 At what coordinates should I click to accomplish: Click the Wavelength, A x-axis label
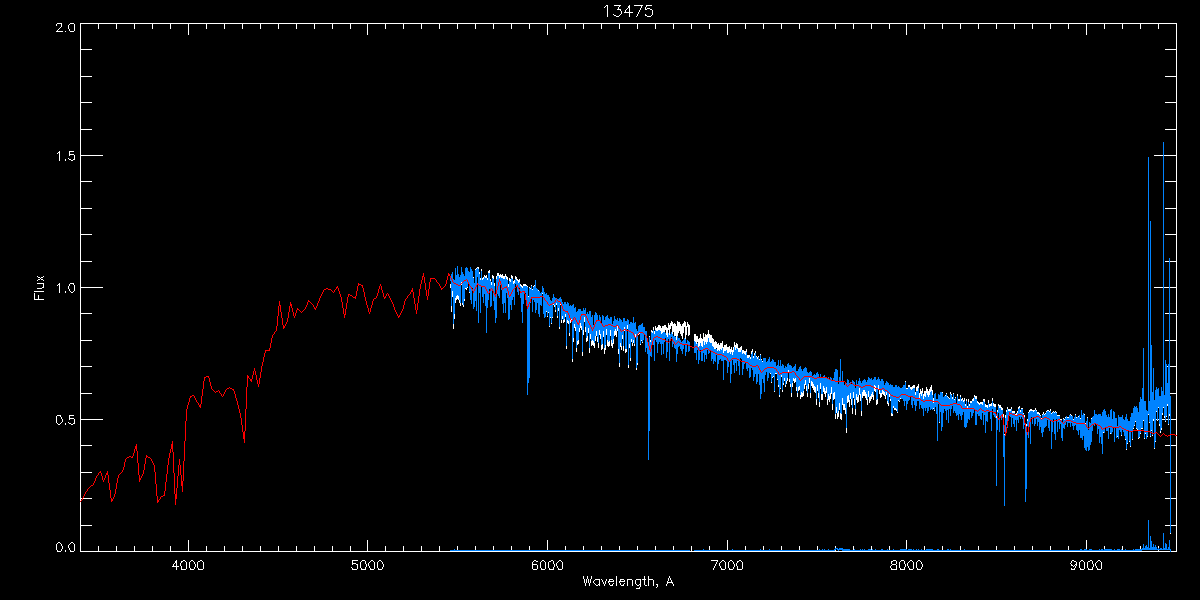[627, 582]
